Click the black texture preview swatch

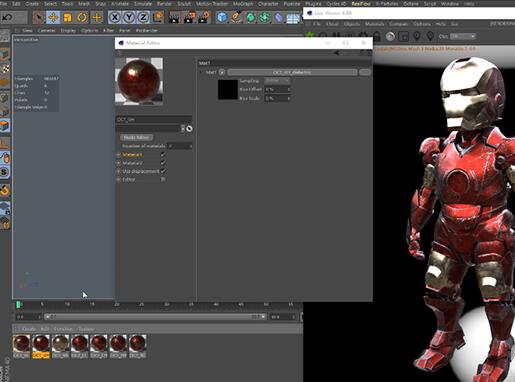[228, 89]
